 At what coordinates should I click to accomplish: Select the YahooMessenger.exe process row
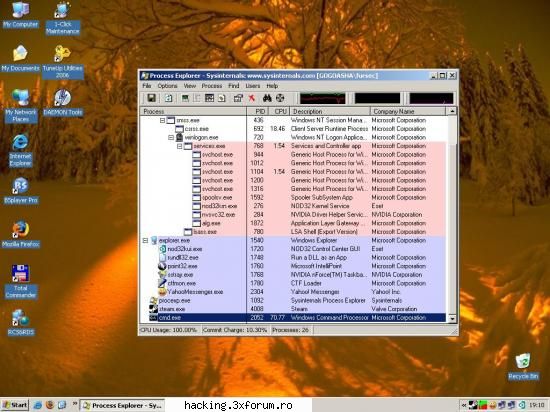point(293,292)
